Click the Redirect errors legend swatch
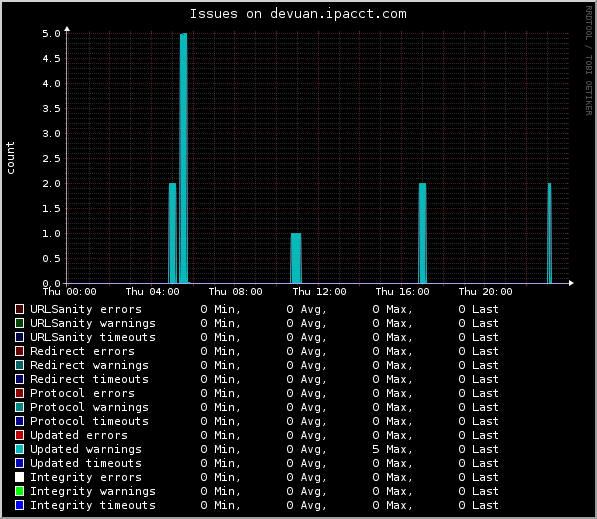Viewport: 597px width, 519px height. [19, 351]
